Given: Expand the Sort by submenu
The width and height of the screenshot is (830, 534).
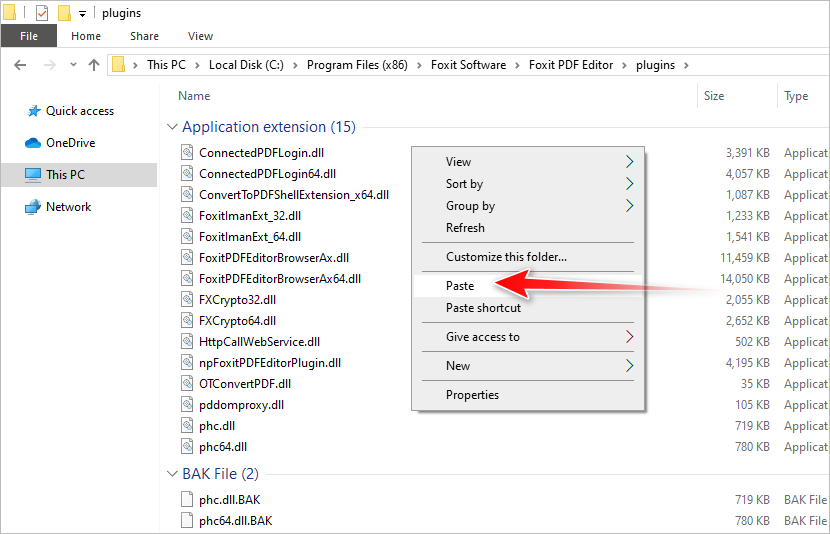Looking at the screenshot, I should tap(629, 184).
